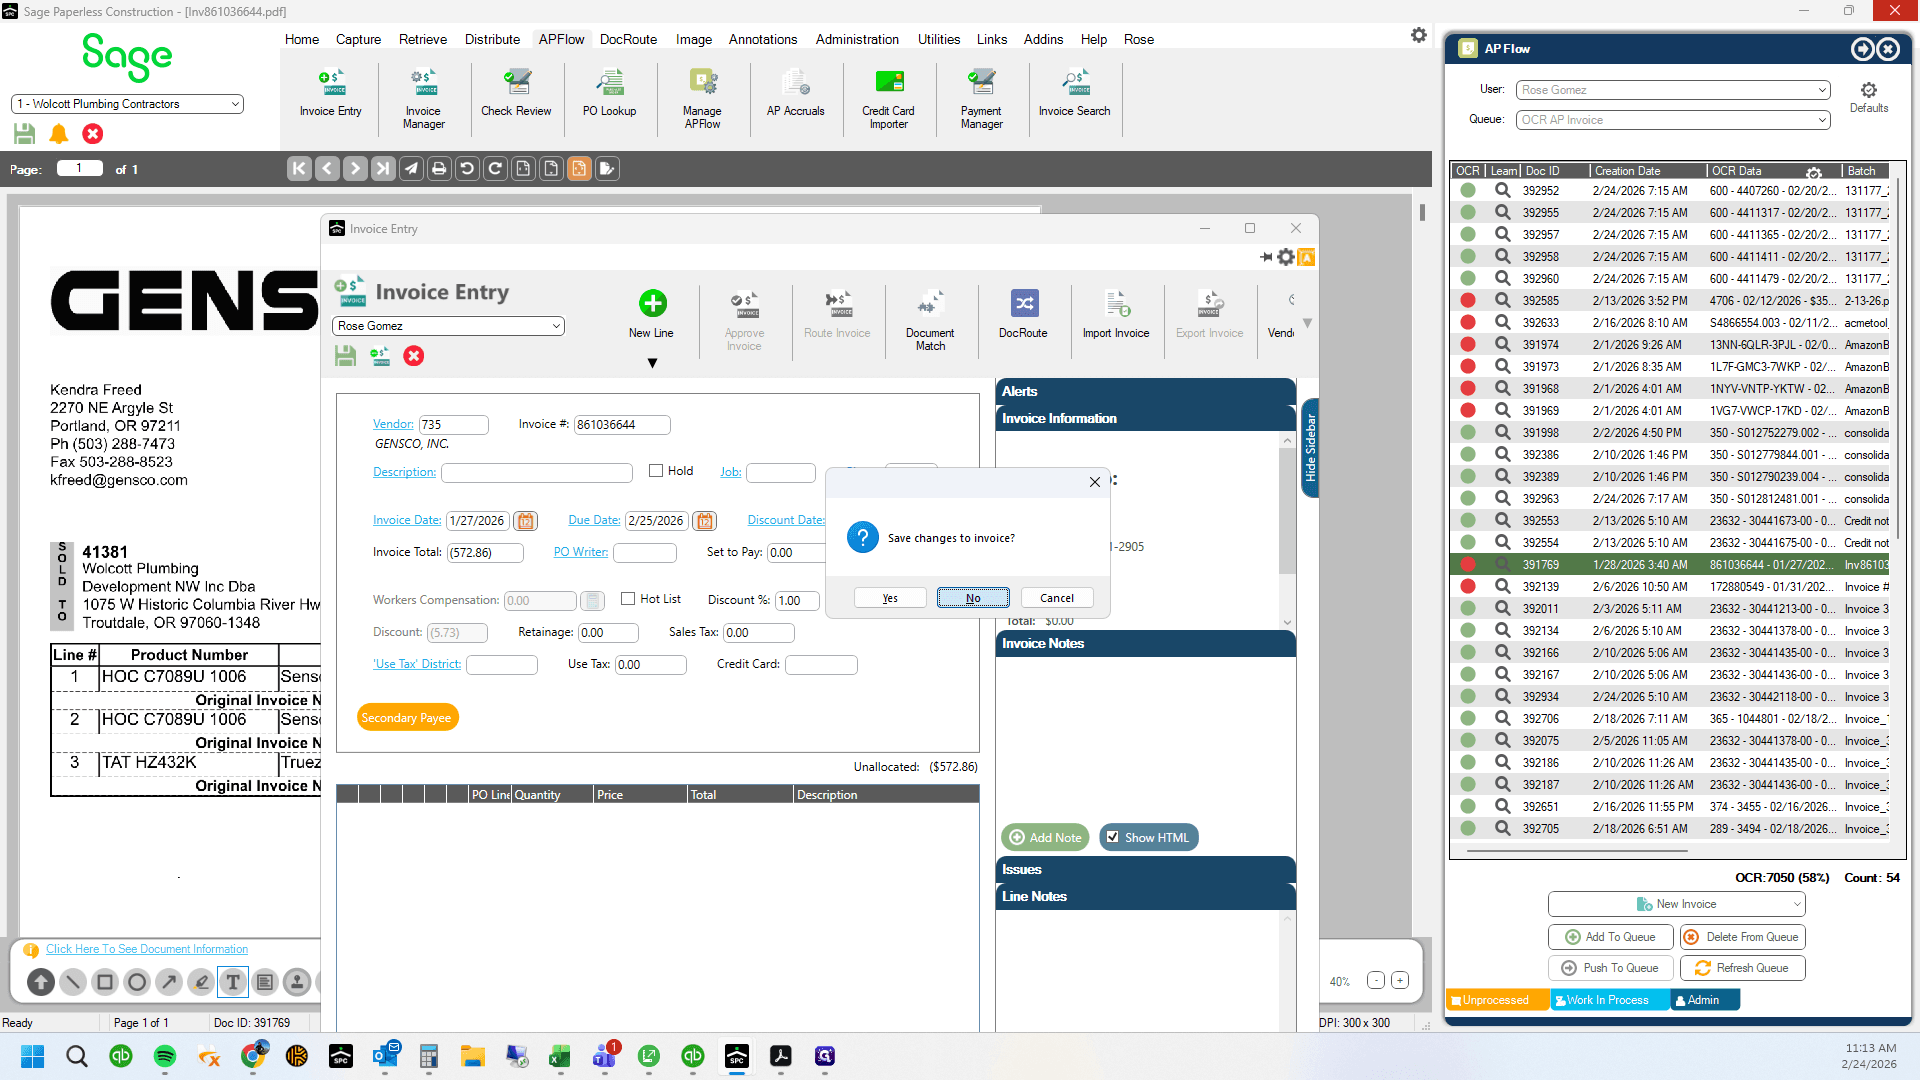
Task: Switch to the Admin tab in AP Flow
Action: point(1705,1000)
